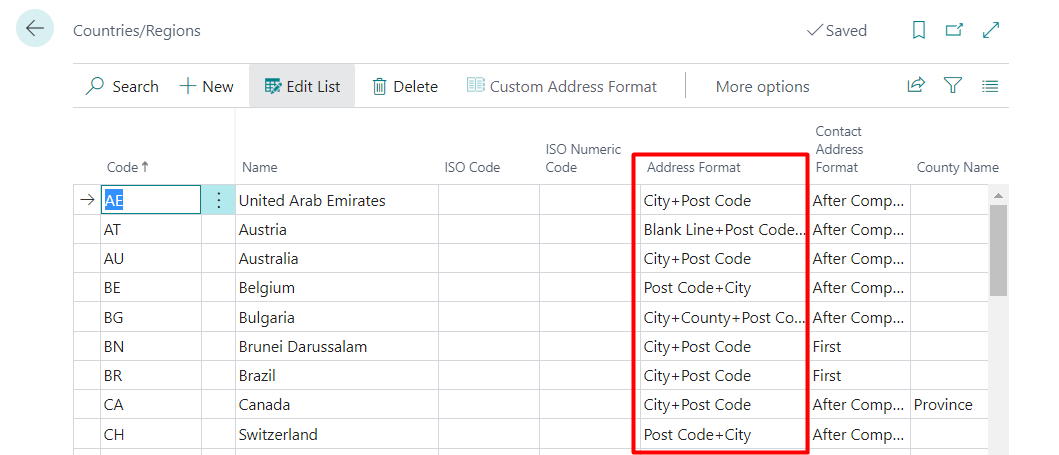Open the Address Format column header menu
This screenshot has height=455, width=1059.
(x=693, y=167)
